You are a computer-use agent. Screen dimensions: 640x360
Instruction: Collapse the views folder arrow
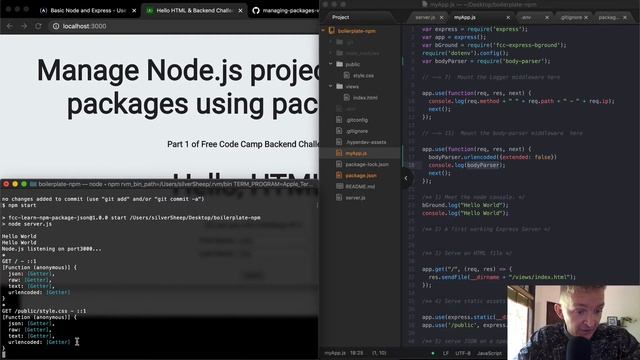point(331,86)
